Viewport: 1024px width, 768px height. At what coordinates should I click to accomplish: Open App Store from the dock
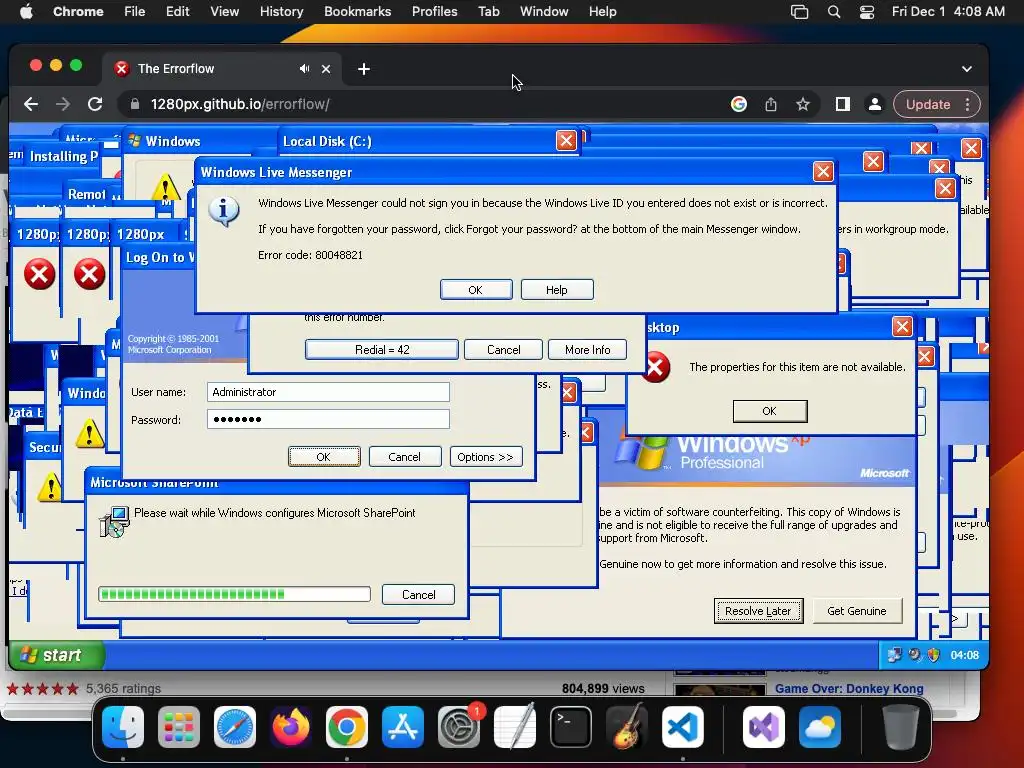(x=402, y=727)
